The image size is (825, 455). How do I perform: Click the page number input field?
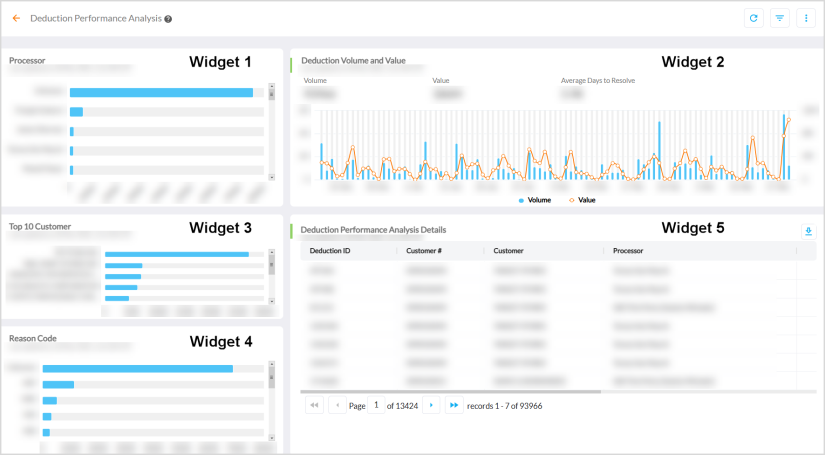point(377,405)
